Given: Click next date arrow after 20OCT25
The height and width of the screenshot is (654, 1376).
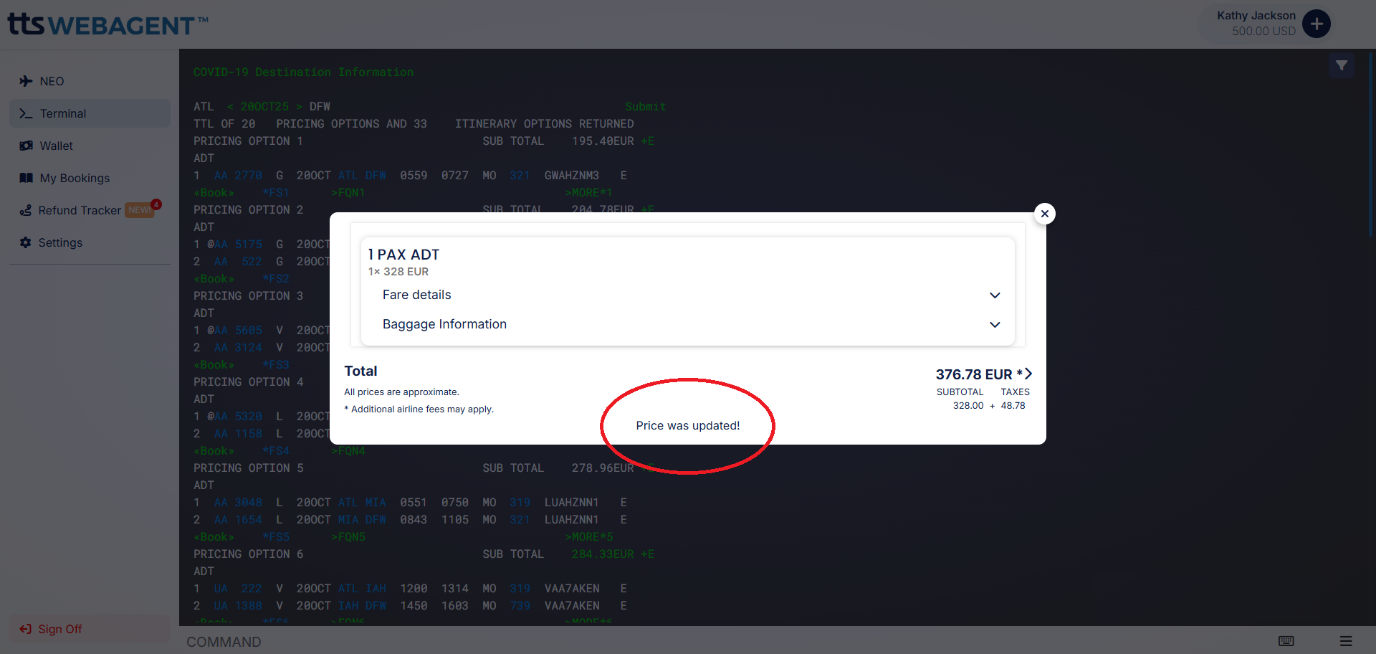Looking at the screenshot, I should 299,106.
